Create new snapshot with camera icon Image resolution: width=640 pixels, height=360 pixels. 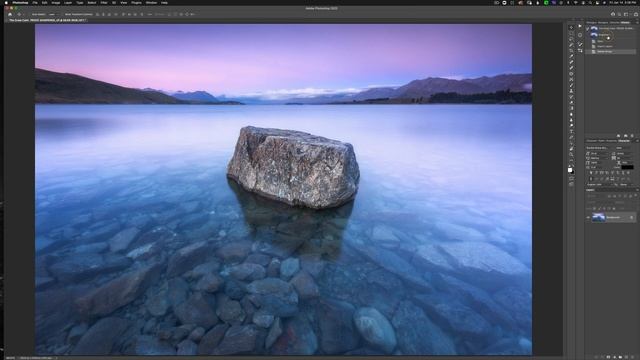pyautogui.click(x=626, y=136)
